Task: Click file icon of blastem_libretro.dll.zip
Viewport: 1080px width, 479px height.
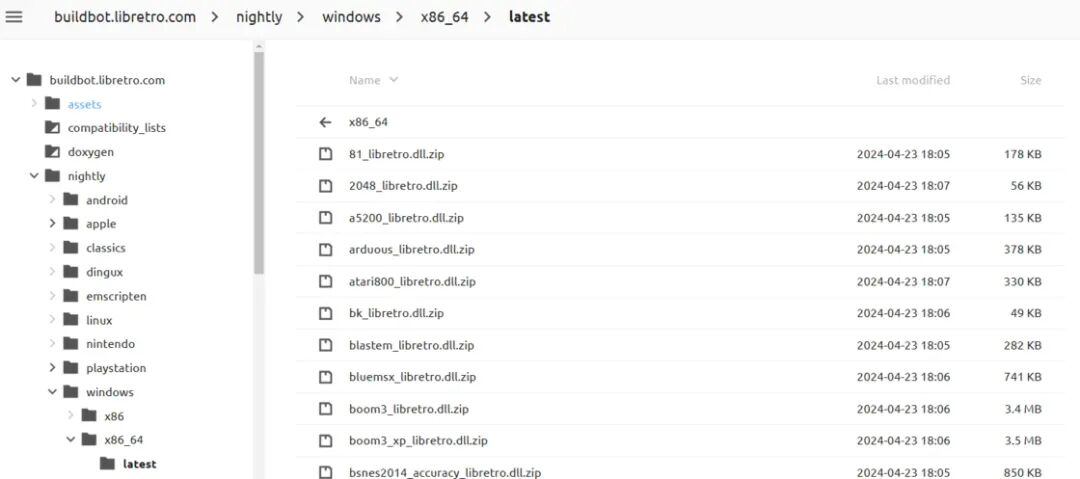Action: click(326, 345)
